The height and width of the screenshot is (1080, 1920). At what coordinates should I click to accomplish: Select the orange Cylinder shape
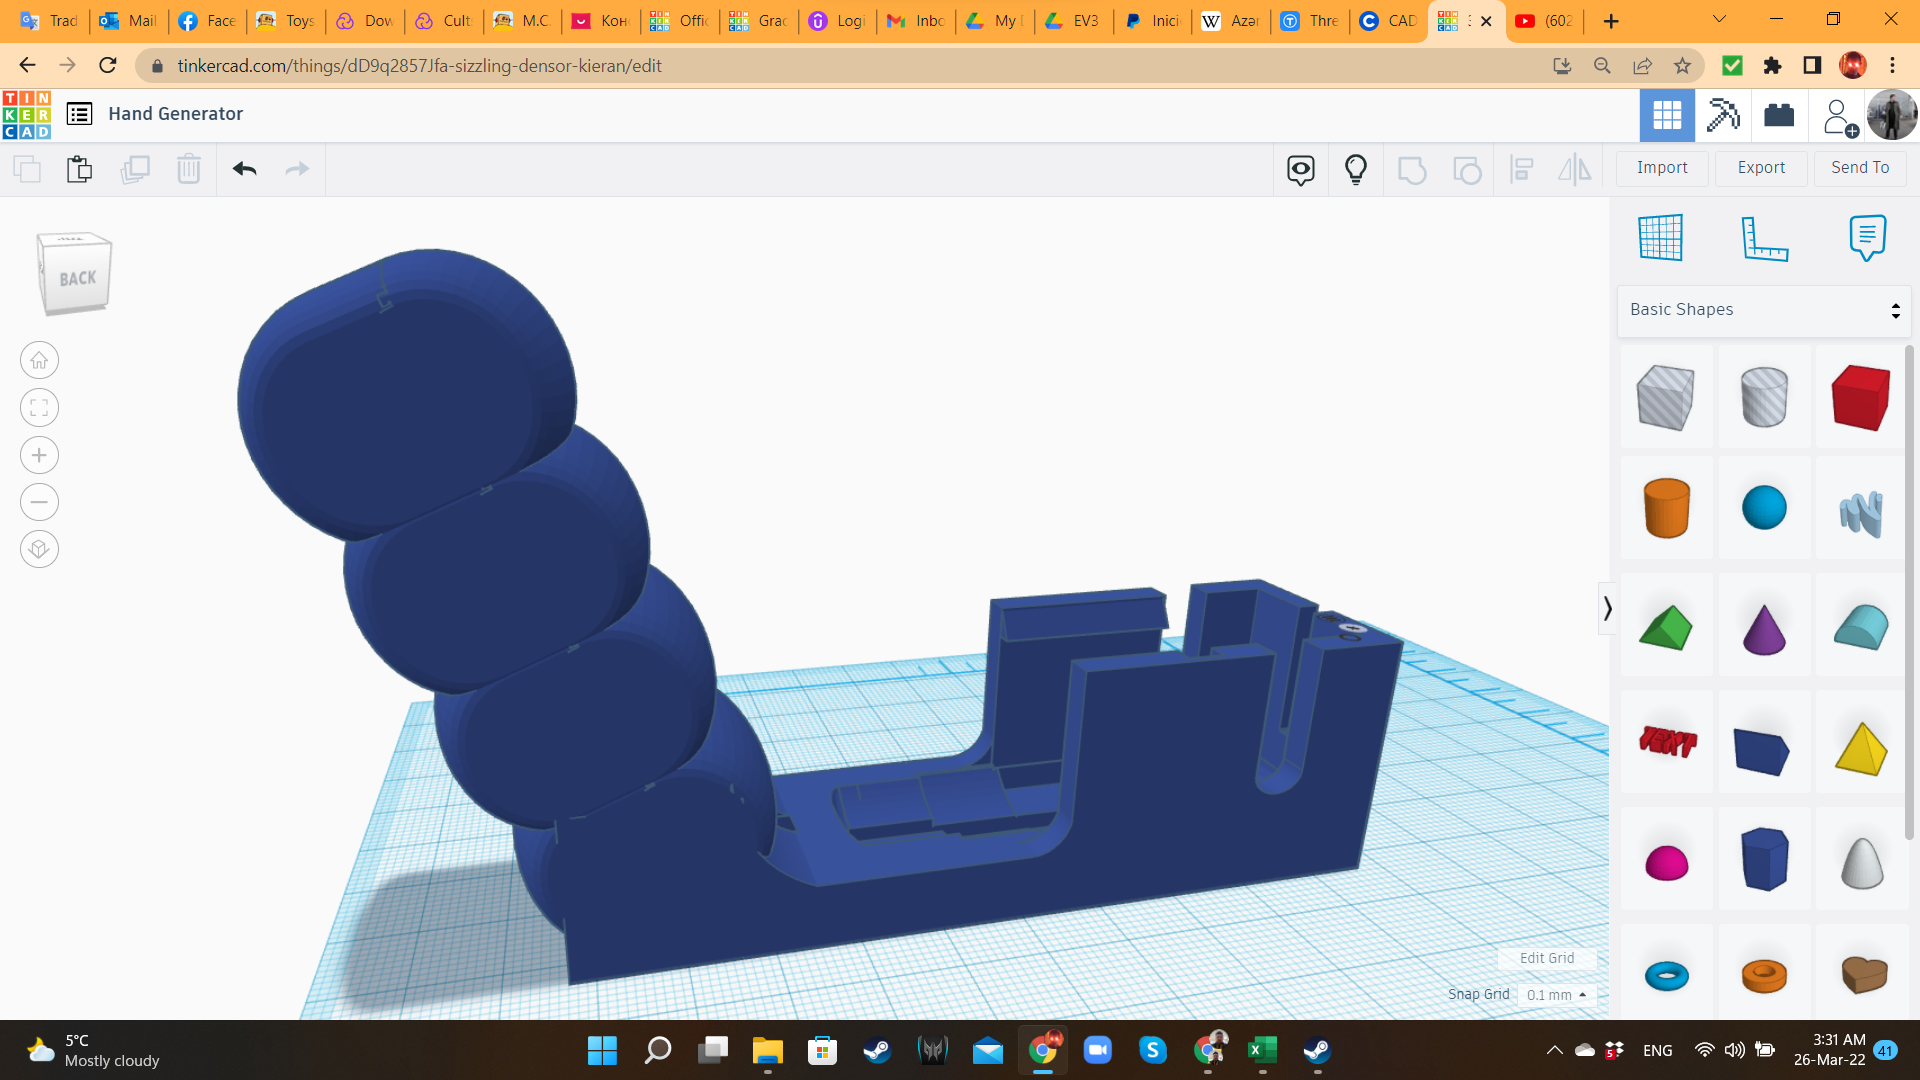(1666, 508)
